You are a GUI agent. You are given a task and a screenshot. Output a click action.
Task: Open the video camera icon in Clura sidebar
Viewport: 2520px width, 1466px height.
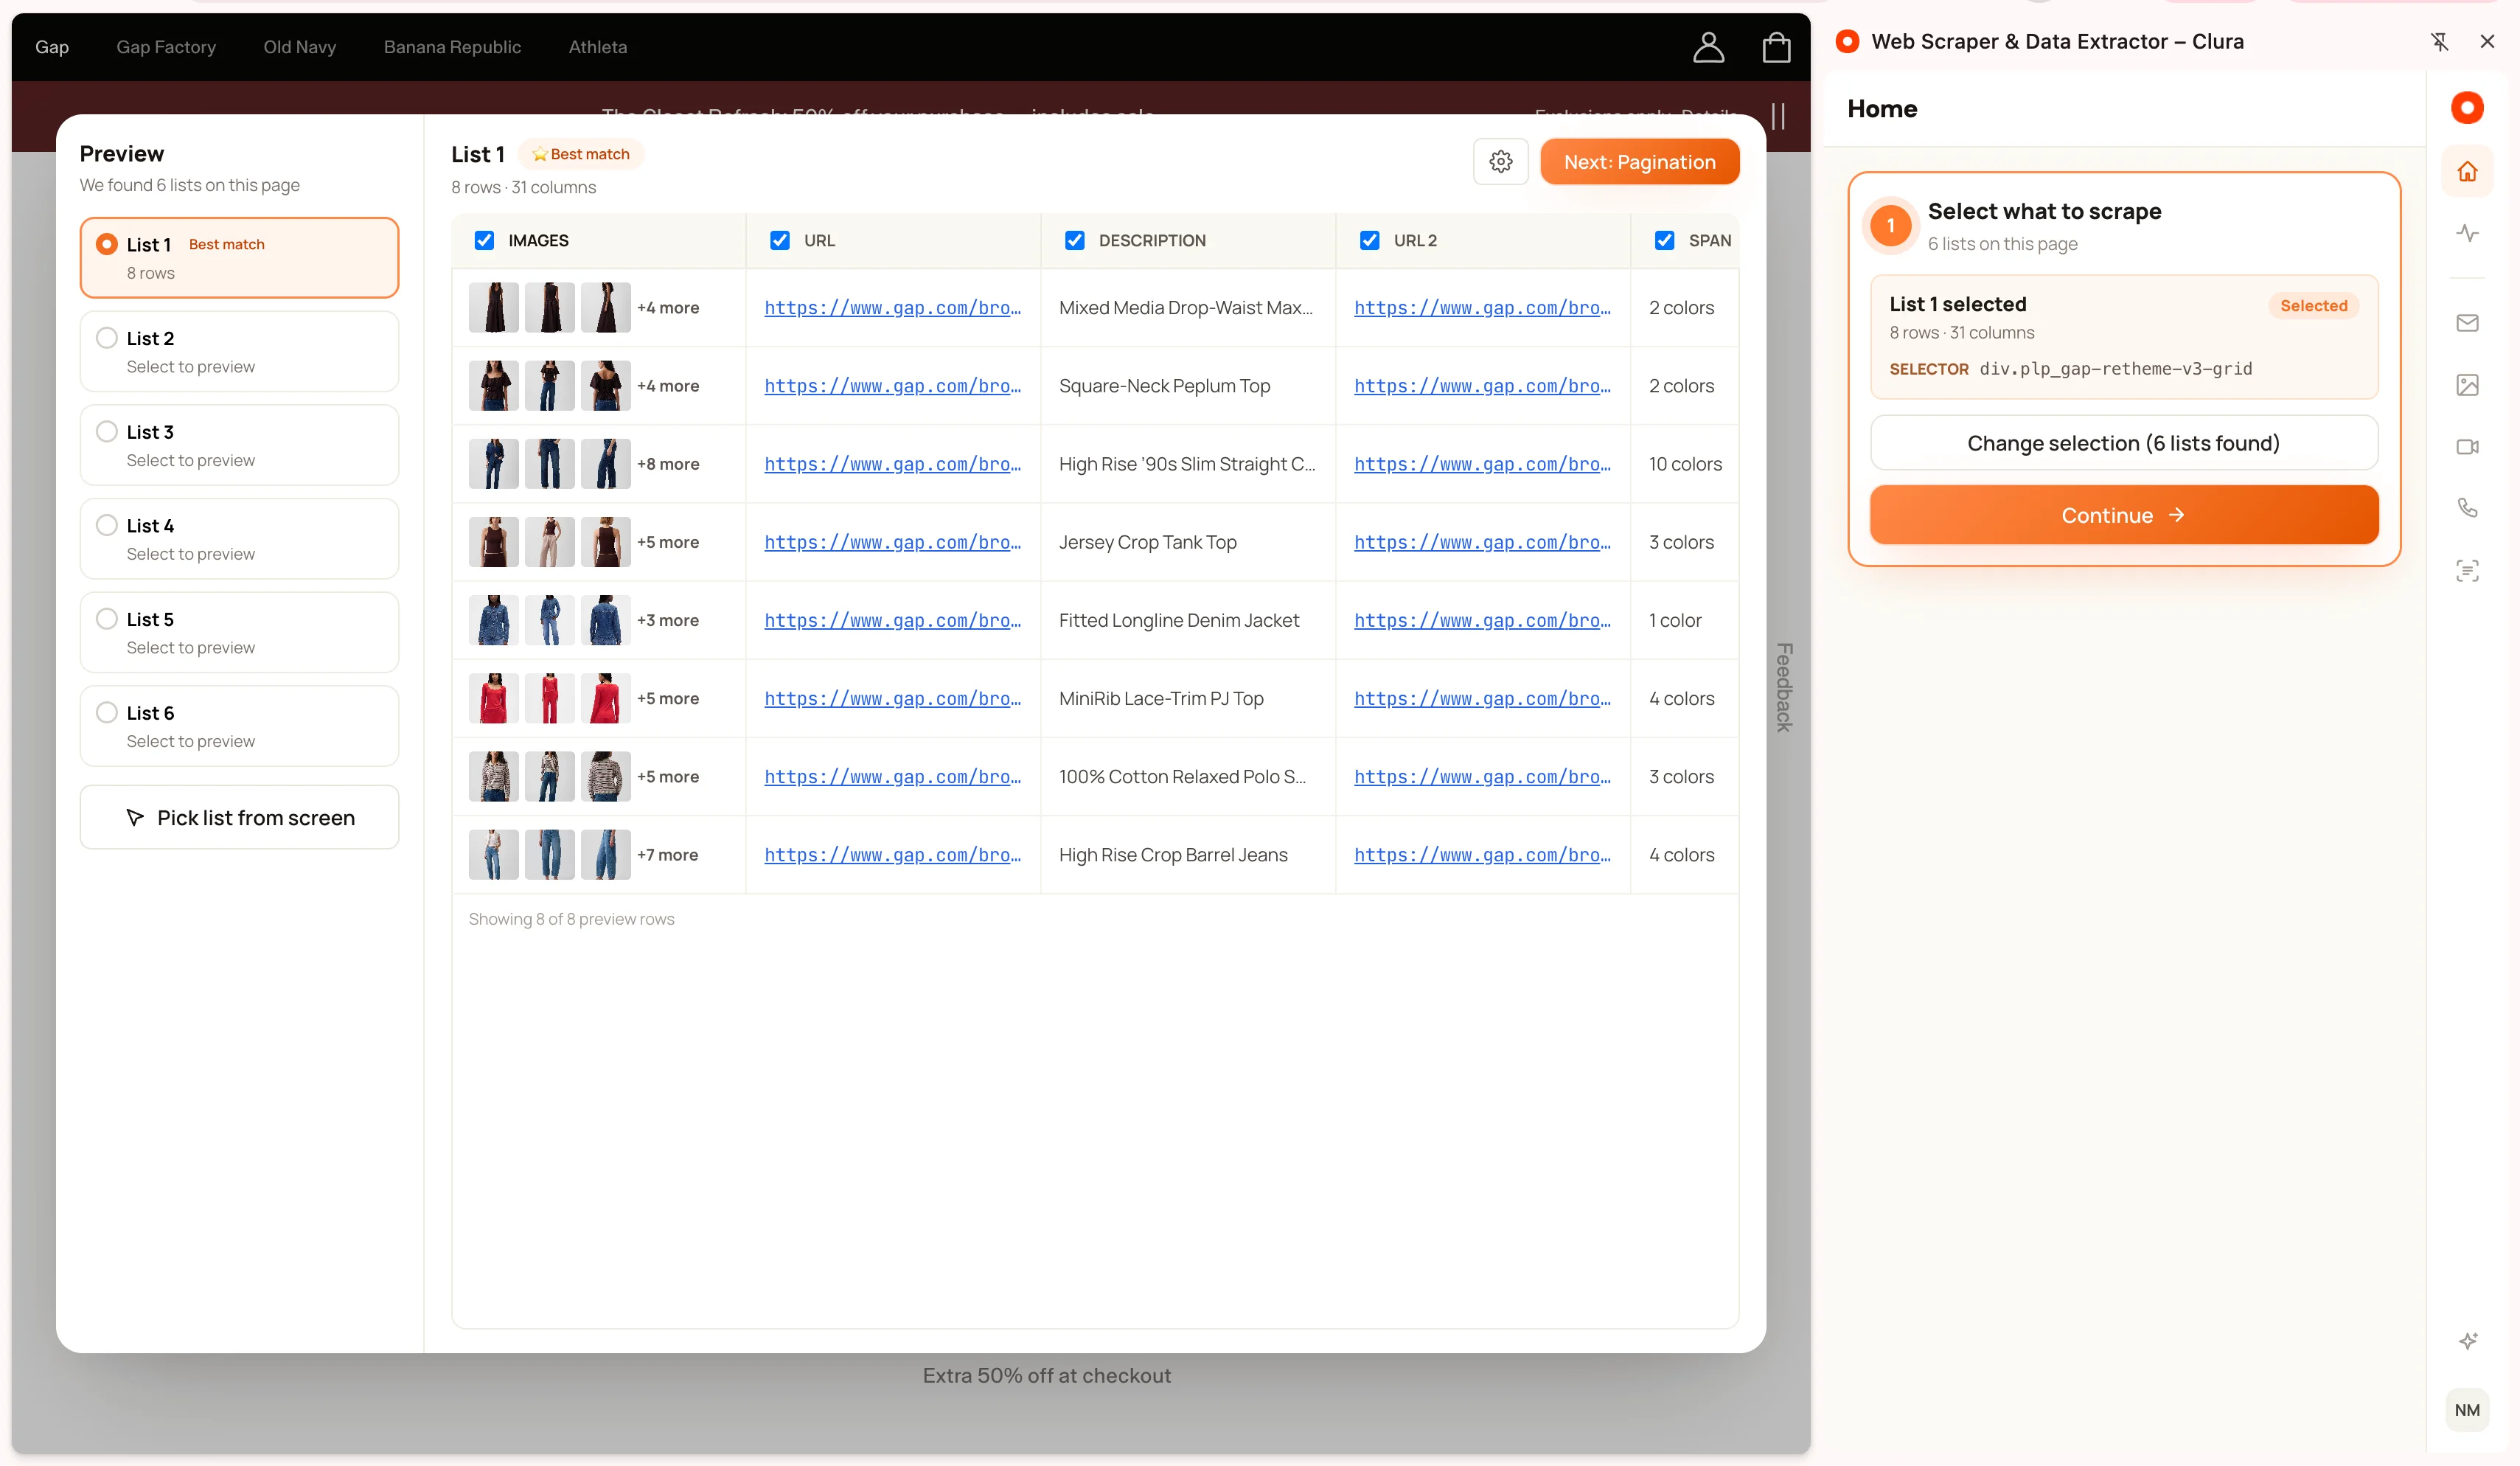tap(2467, 447)
